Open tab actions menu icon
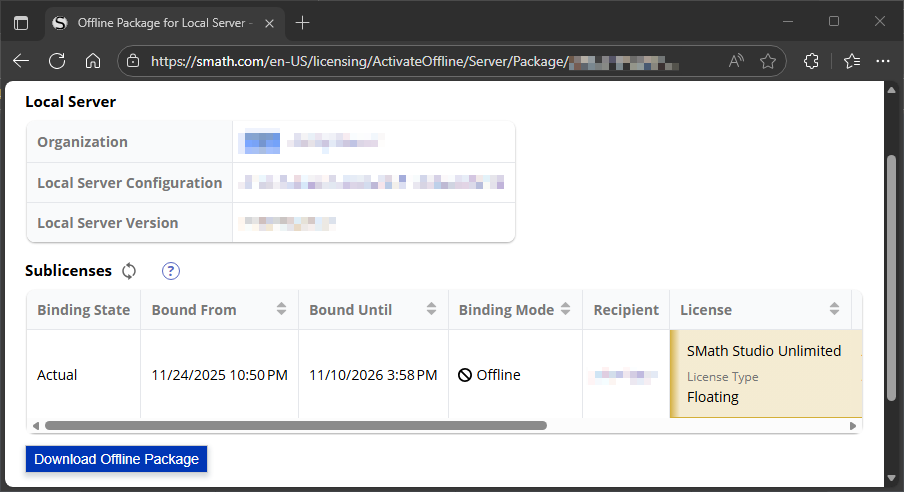Image resolution: width=904 pixels, height=492 pixels. point(21,23)
